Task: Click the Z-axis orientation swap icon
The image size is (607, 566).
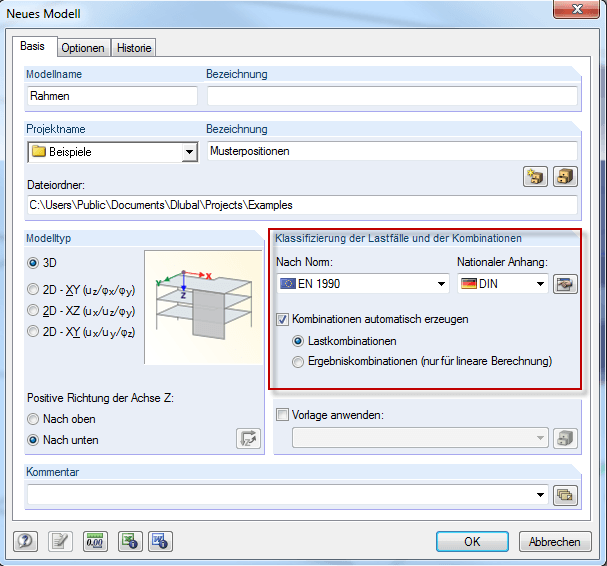Action: pyautogui.click(x=249, y=439)
